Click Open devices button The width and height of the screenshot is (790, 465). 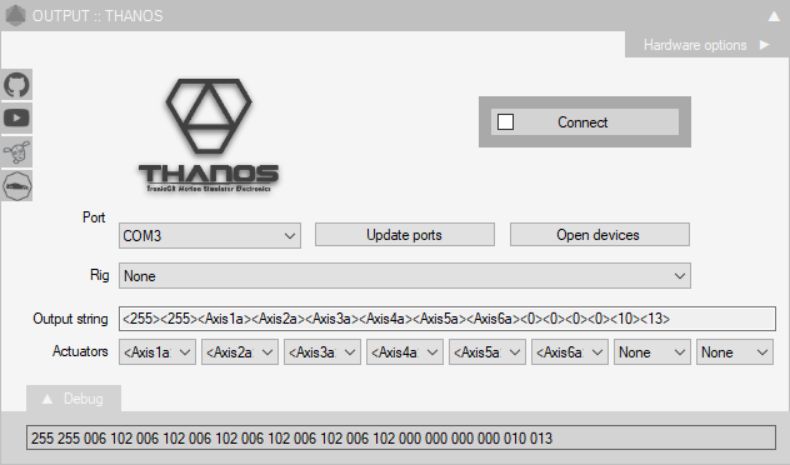coord(600,235)
